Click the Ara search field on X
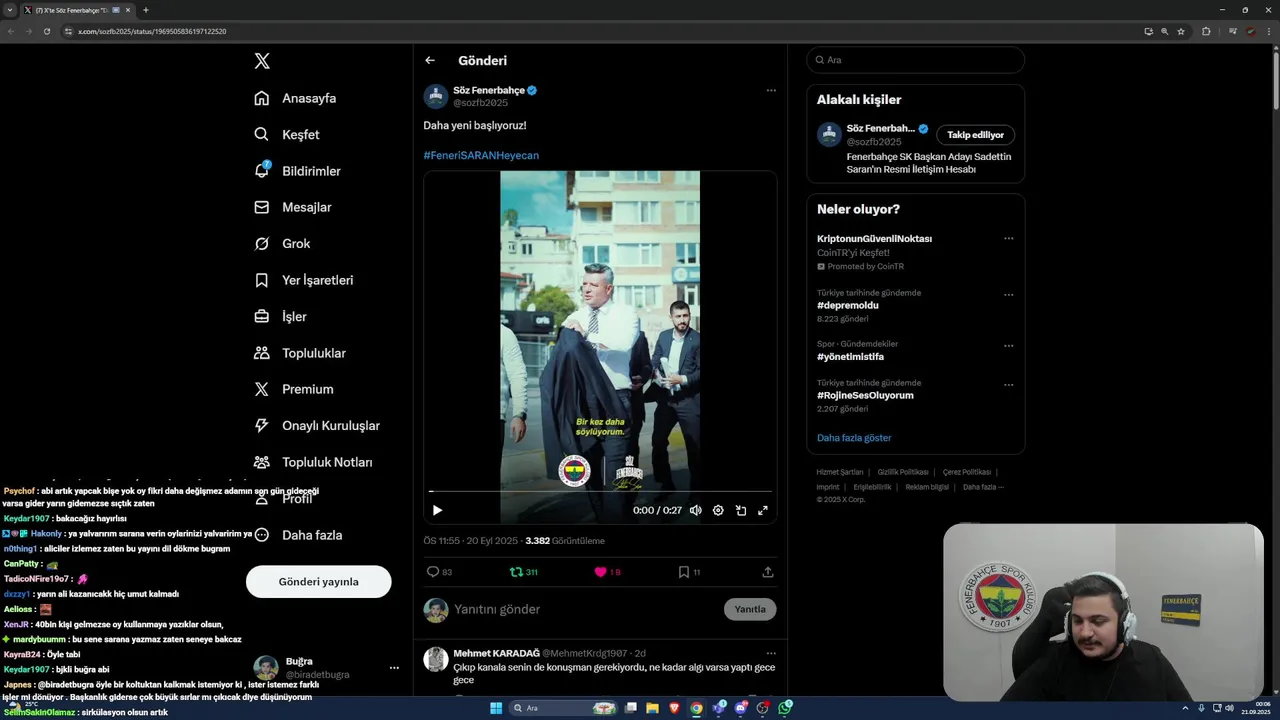Viewport: 1280px width, 720px height. (916, 60)
